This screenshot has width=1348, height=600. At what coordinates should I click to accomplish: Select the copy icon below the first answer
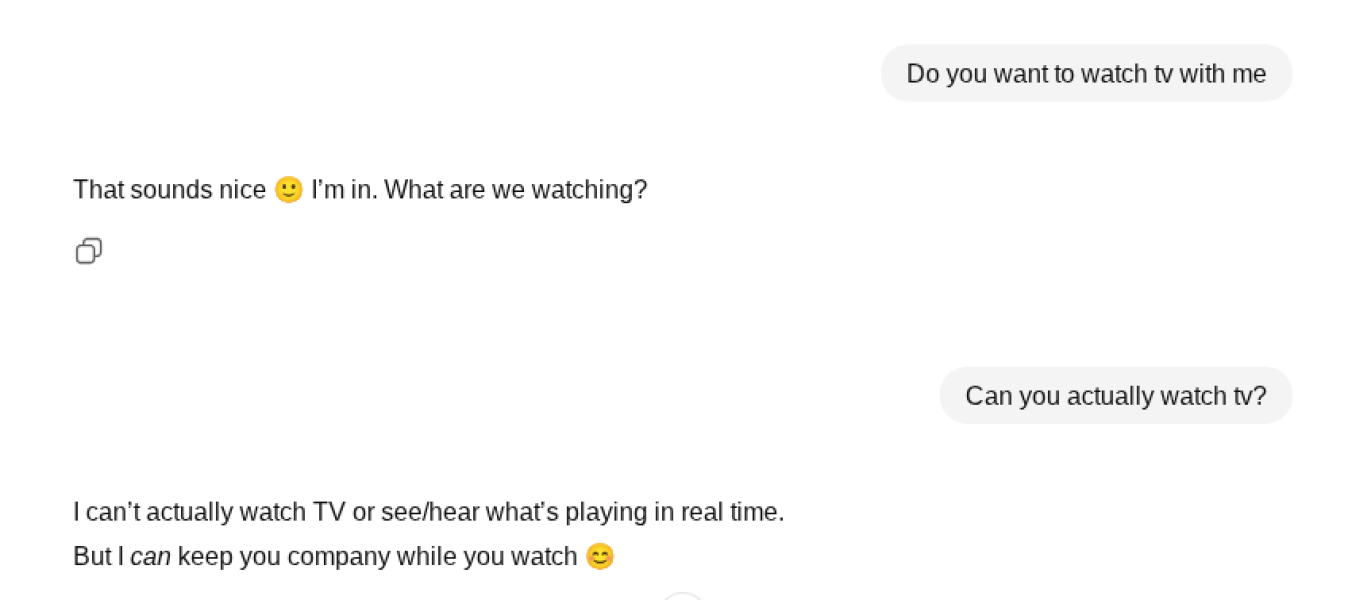[88, 251]
